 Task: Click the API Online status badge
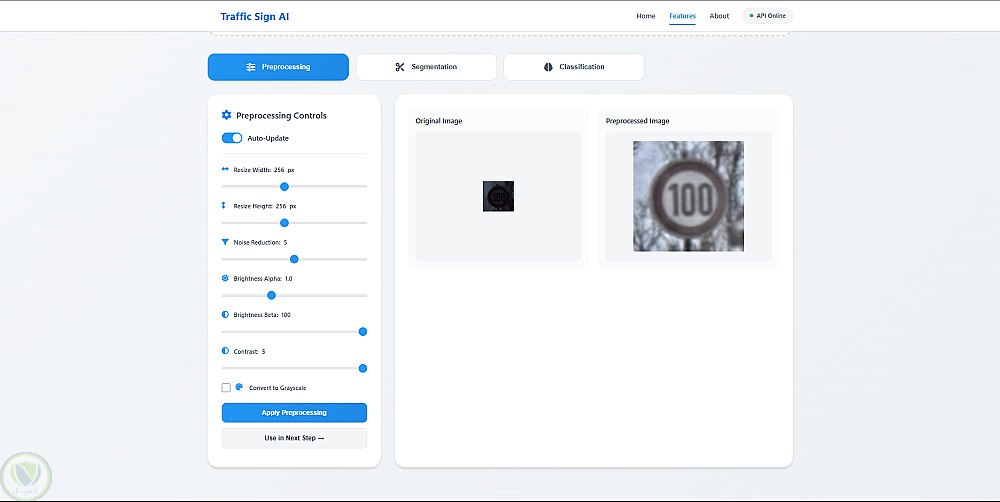768,16
